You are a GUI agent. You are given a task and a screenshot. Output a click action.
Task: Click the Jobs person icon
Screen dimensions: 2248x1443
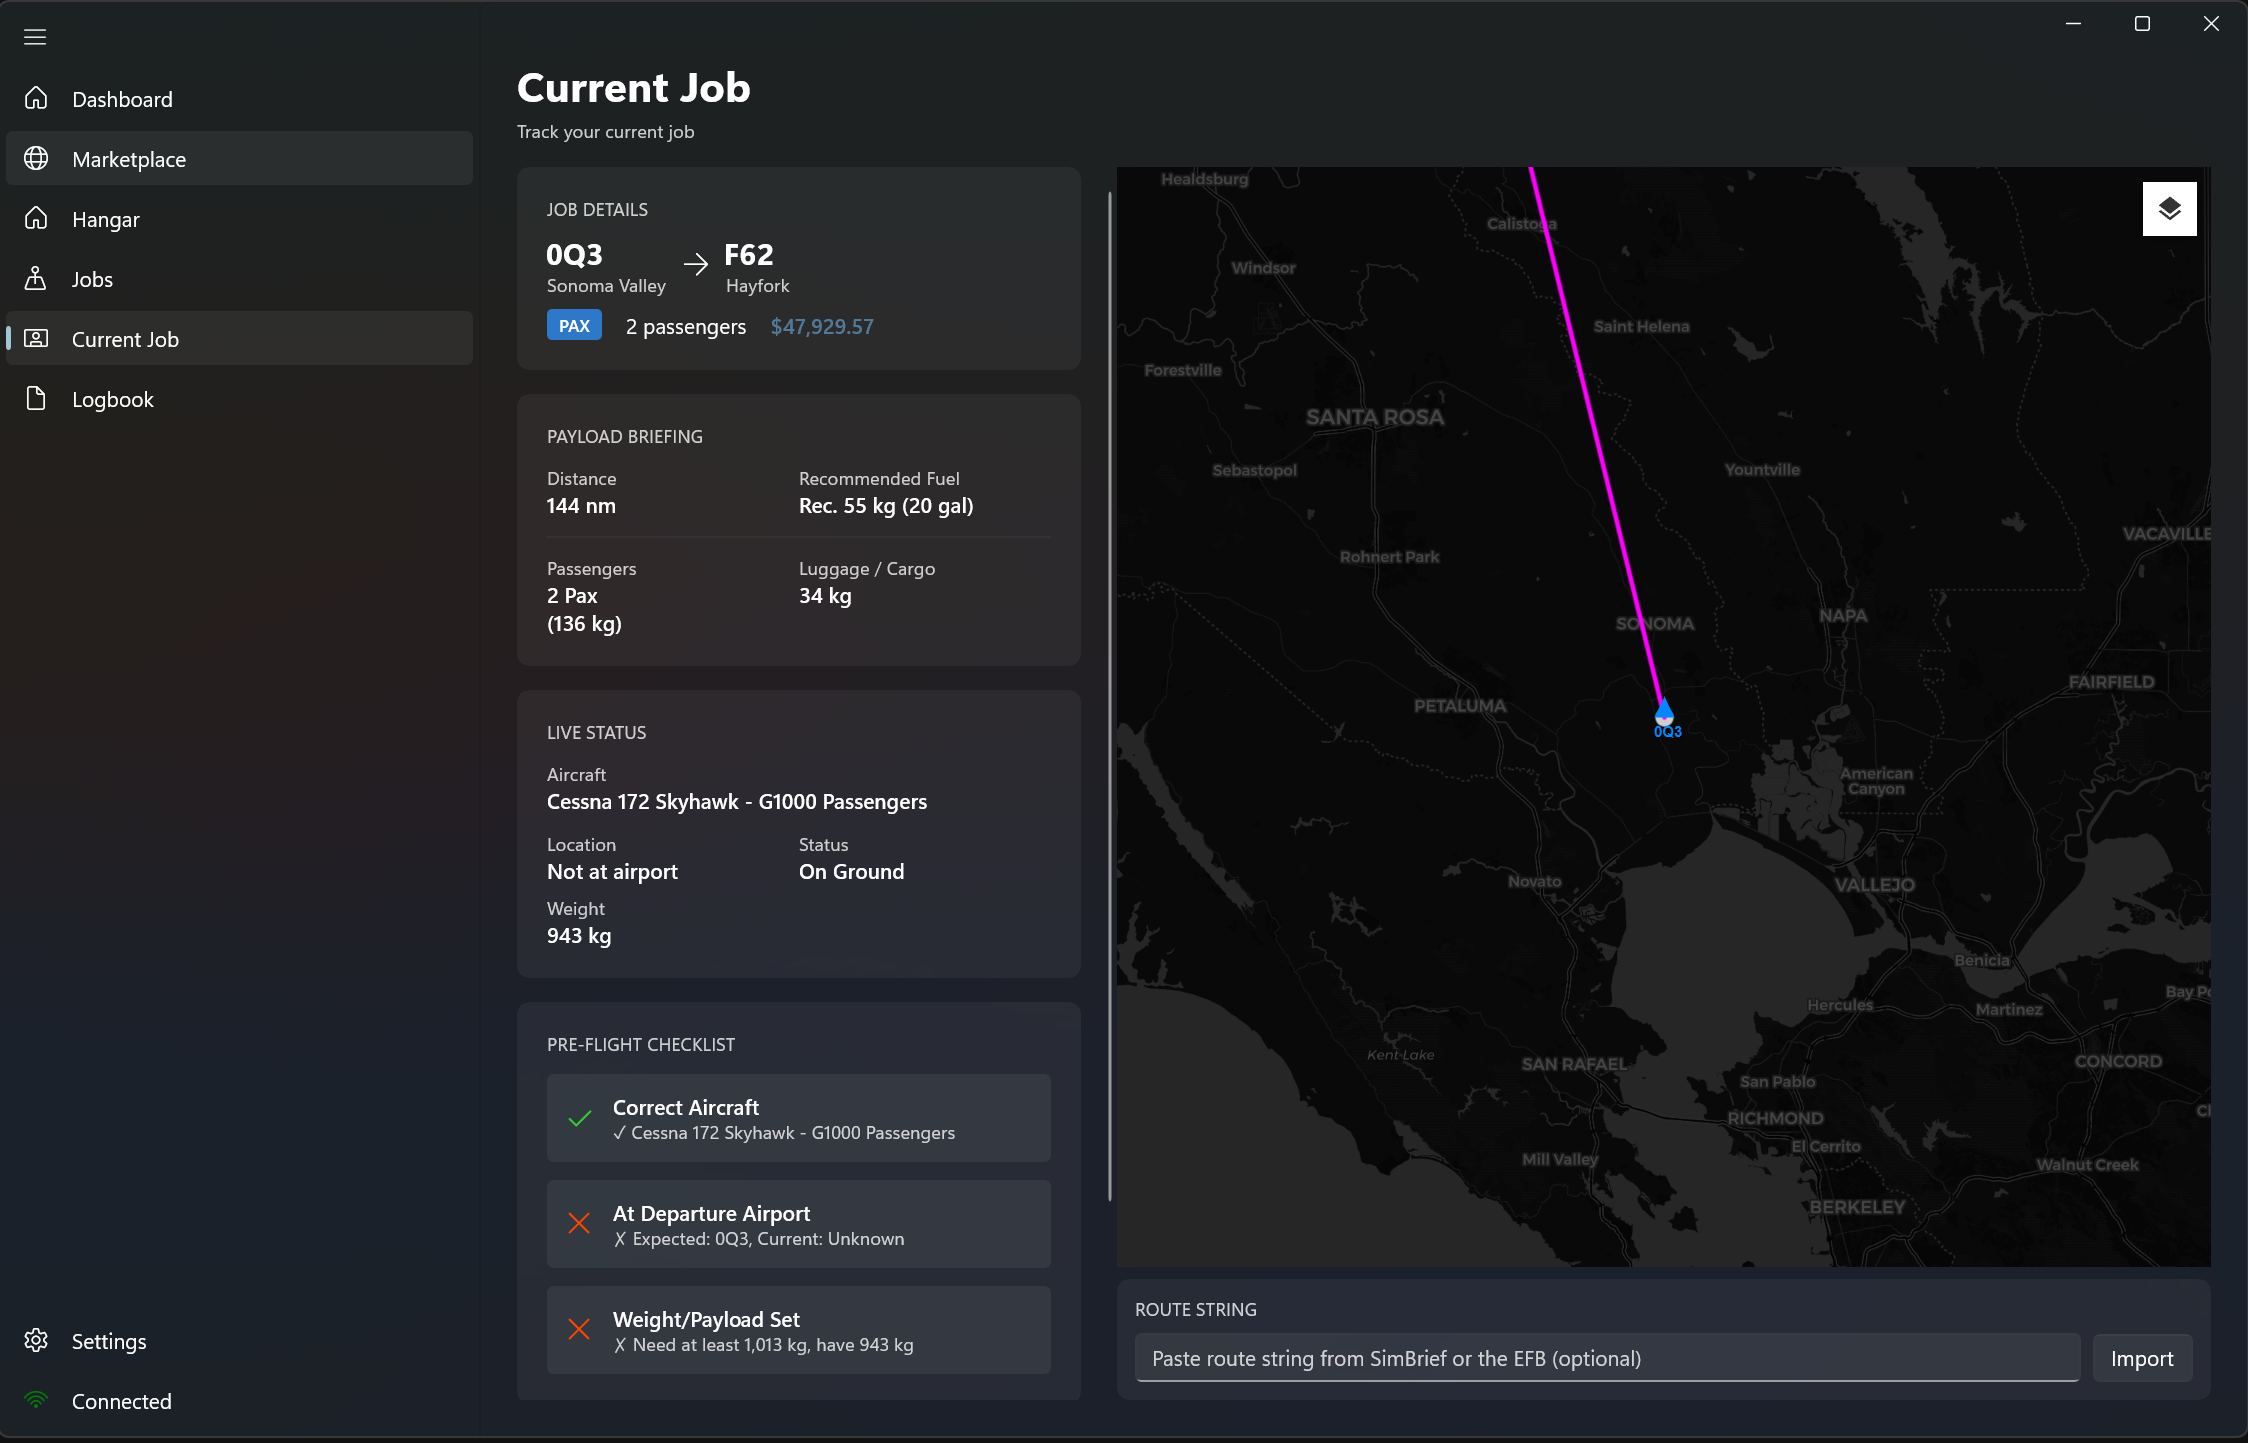37,279
